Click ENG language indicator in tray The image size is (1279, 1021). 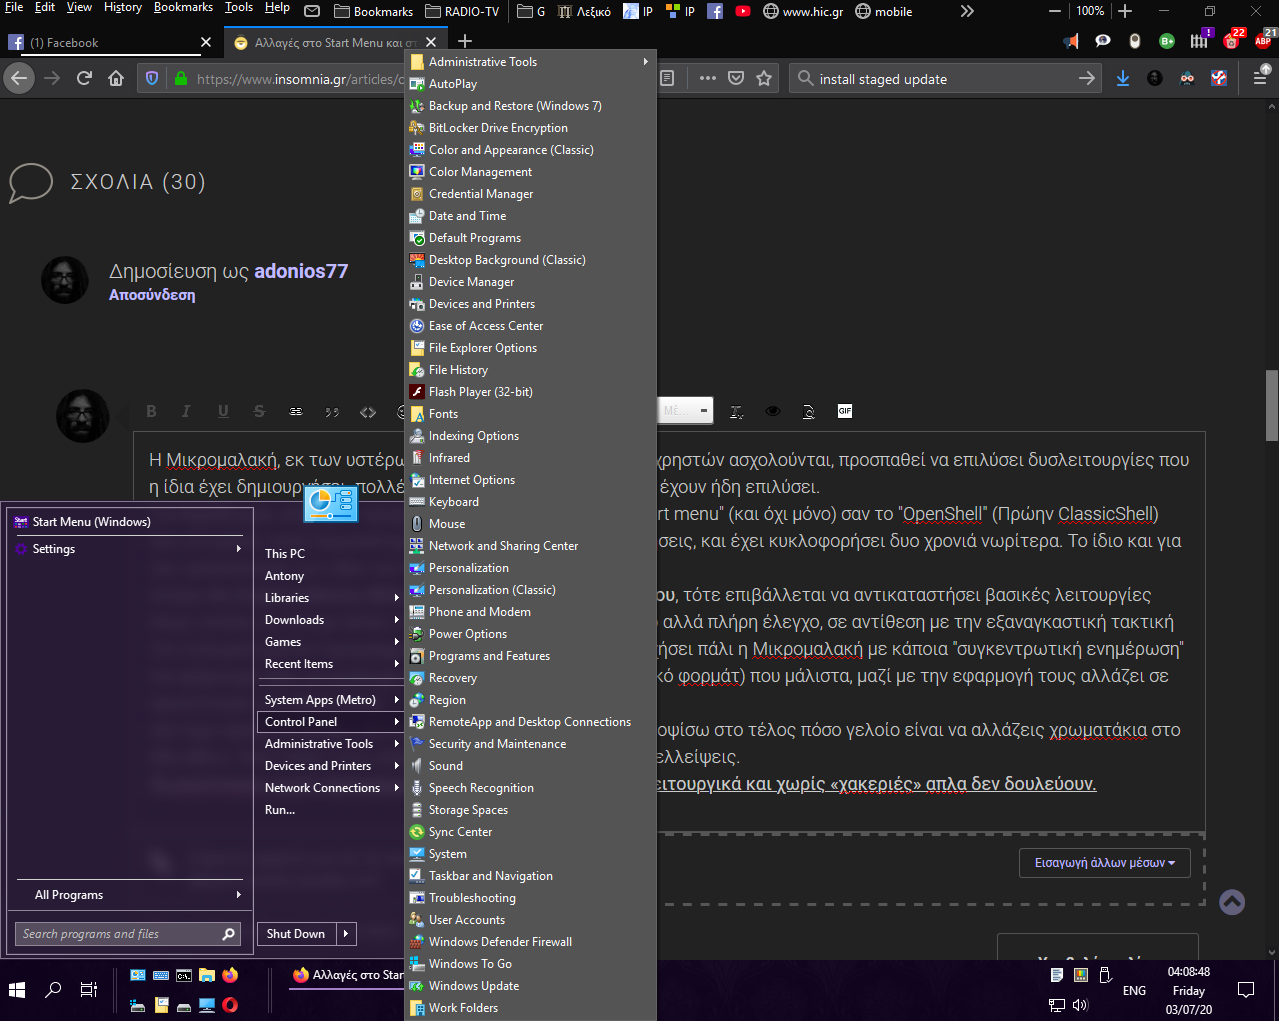[1134, 991]
